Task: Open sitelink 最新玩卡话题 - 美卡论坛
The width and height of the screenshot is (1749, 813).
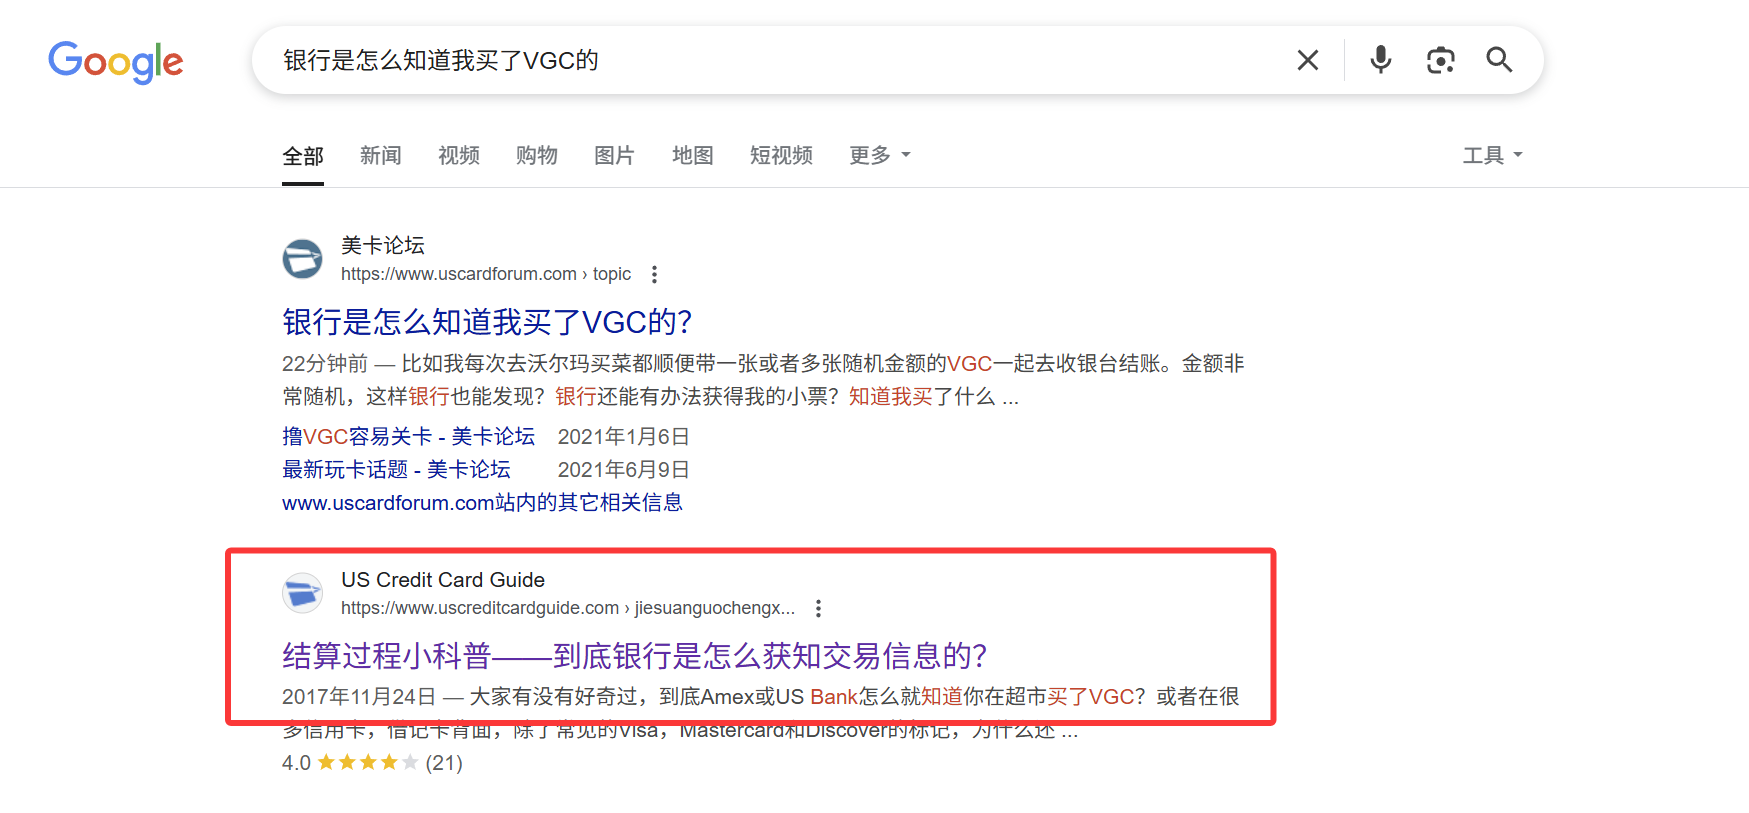Action: point(396,470)
